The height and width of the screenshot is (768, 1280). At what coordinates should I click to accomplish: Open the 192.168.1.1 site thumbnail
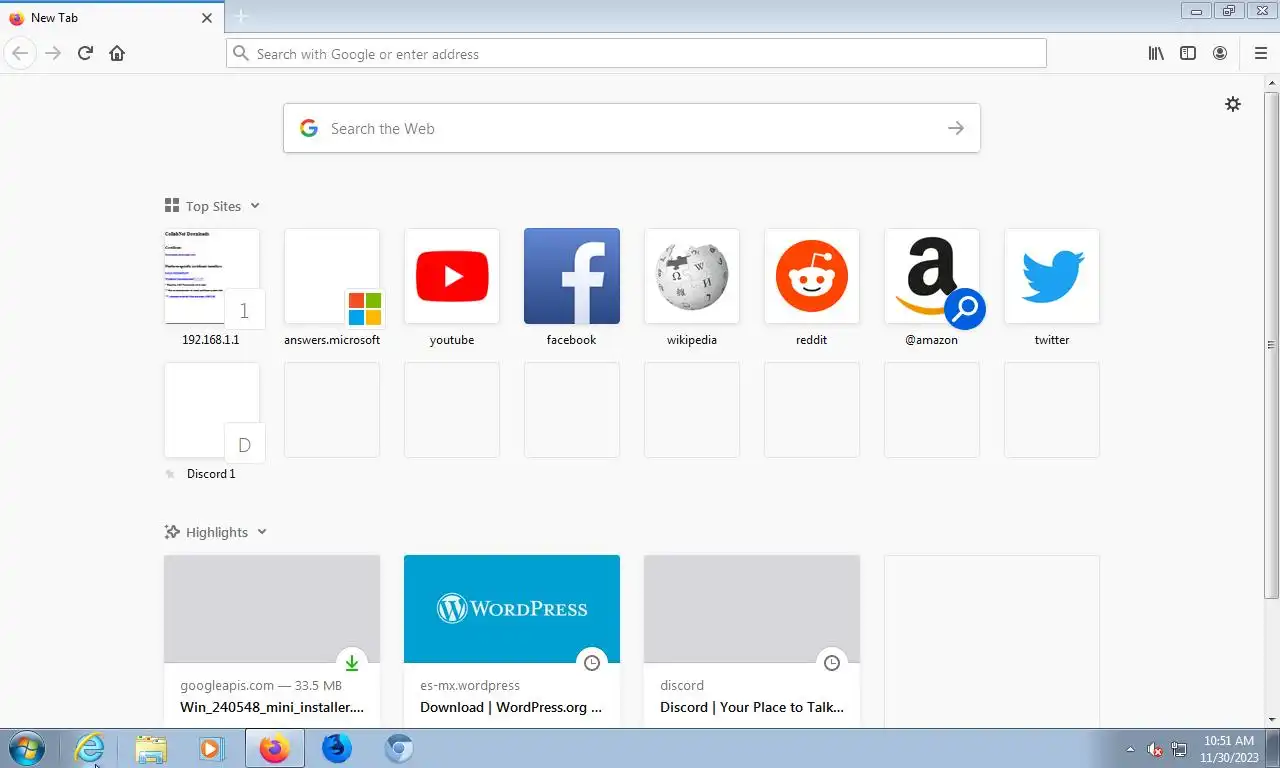coord(212,276)
